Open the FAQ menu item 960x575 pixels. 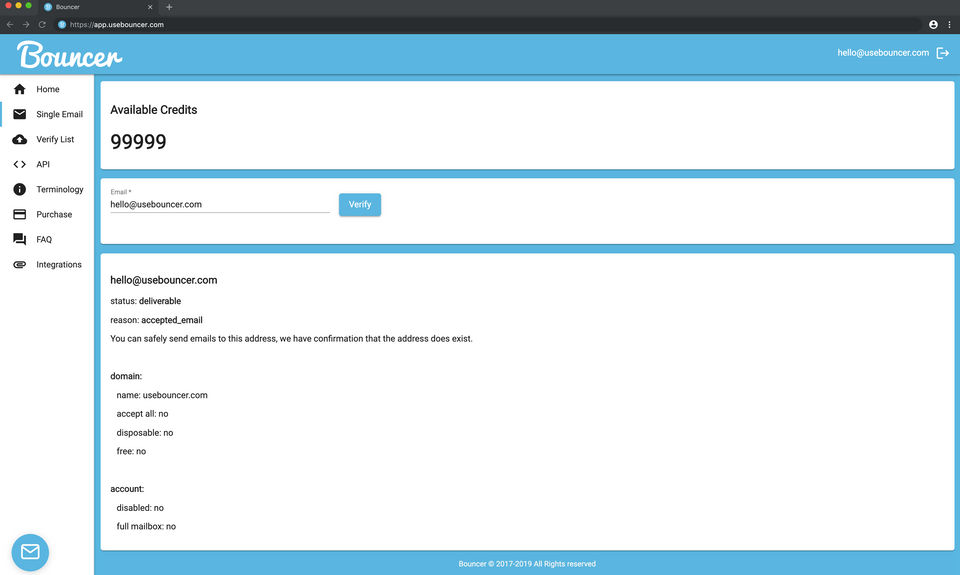coord(47,239)
